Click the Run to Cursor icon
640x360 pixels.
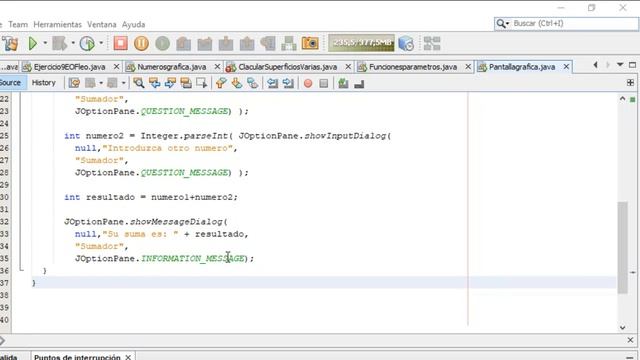[x=268, y=43]
